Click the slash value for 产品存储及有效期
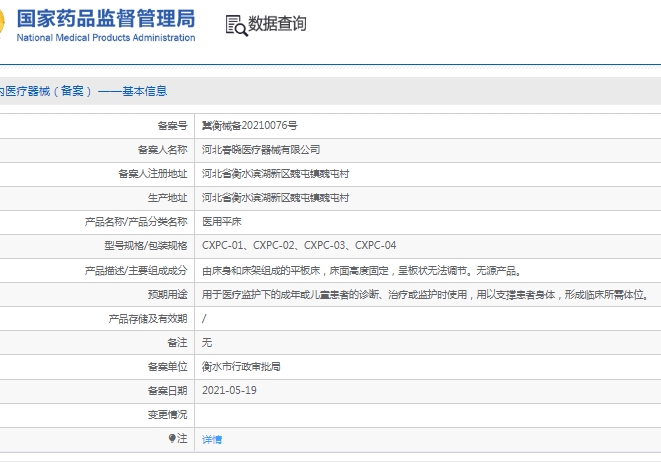Image resolution: width=661 pixels, height=470 pixels. [204, 319]
